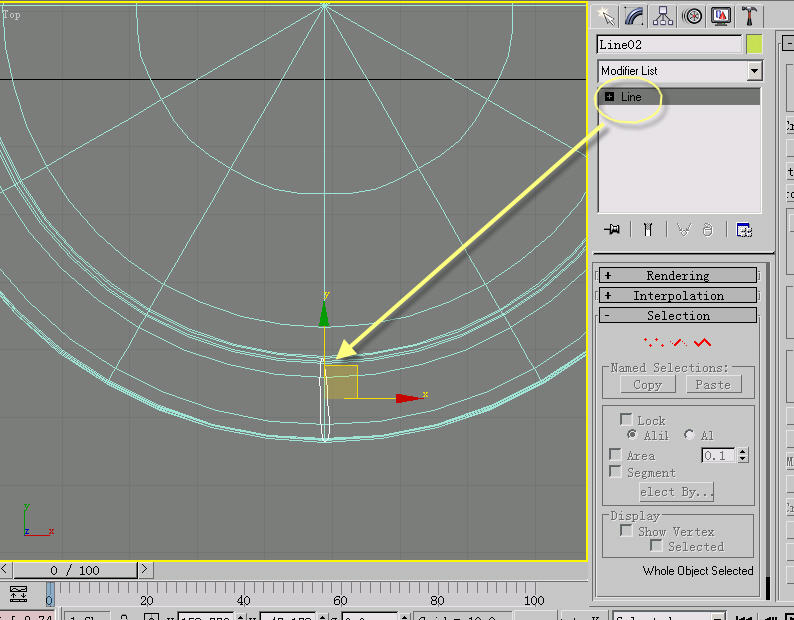This screenshot has height=620, width=794.
Task: Click frame 100 on the time ruler
Action: tap(534, 600)
